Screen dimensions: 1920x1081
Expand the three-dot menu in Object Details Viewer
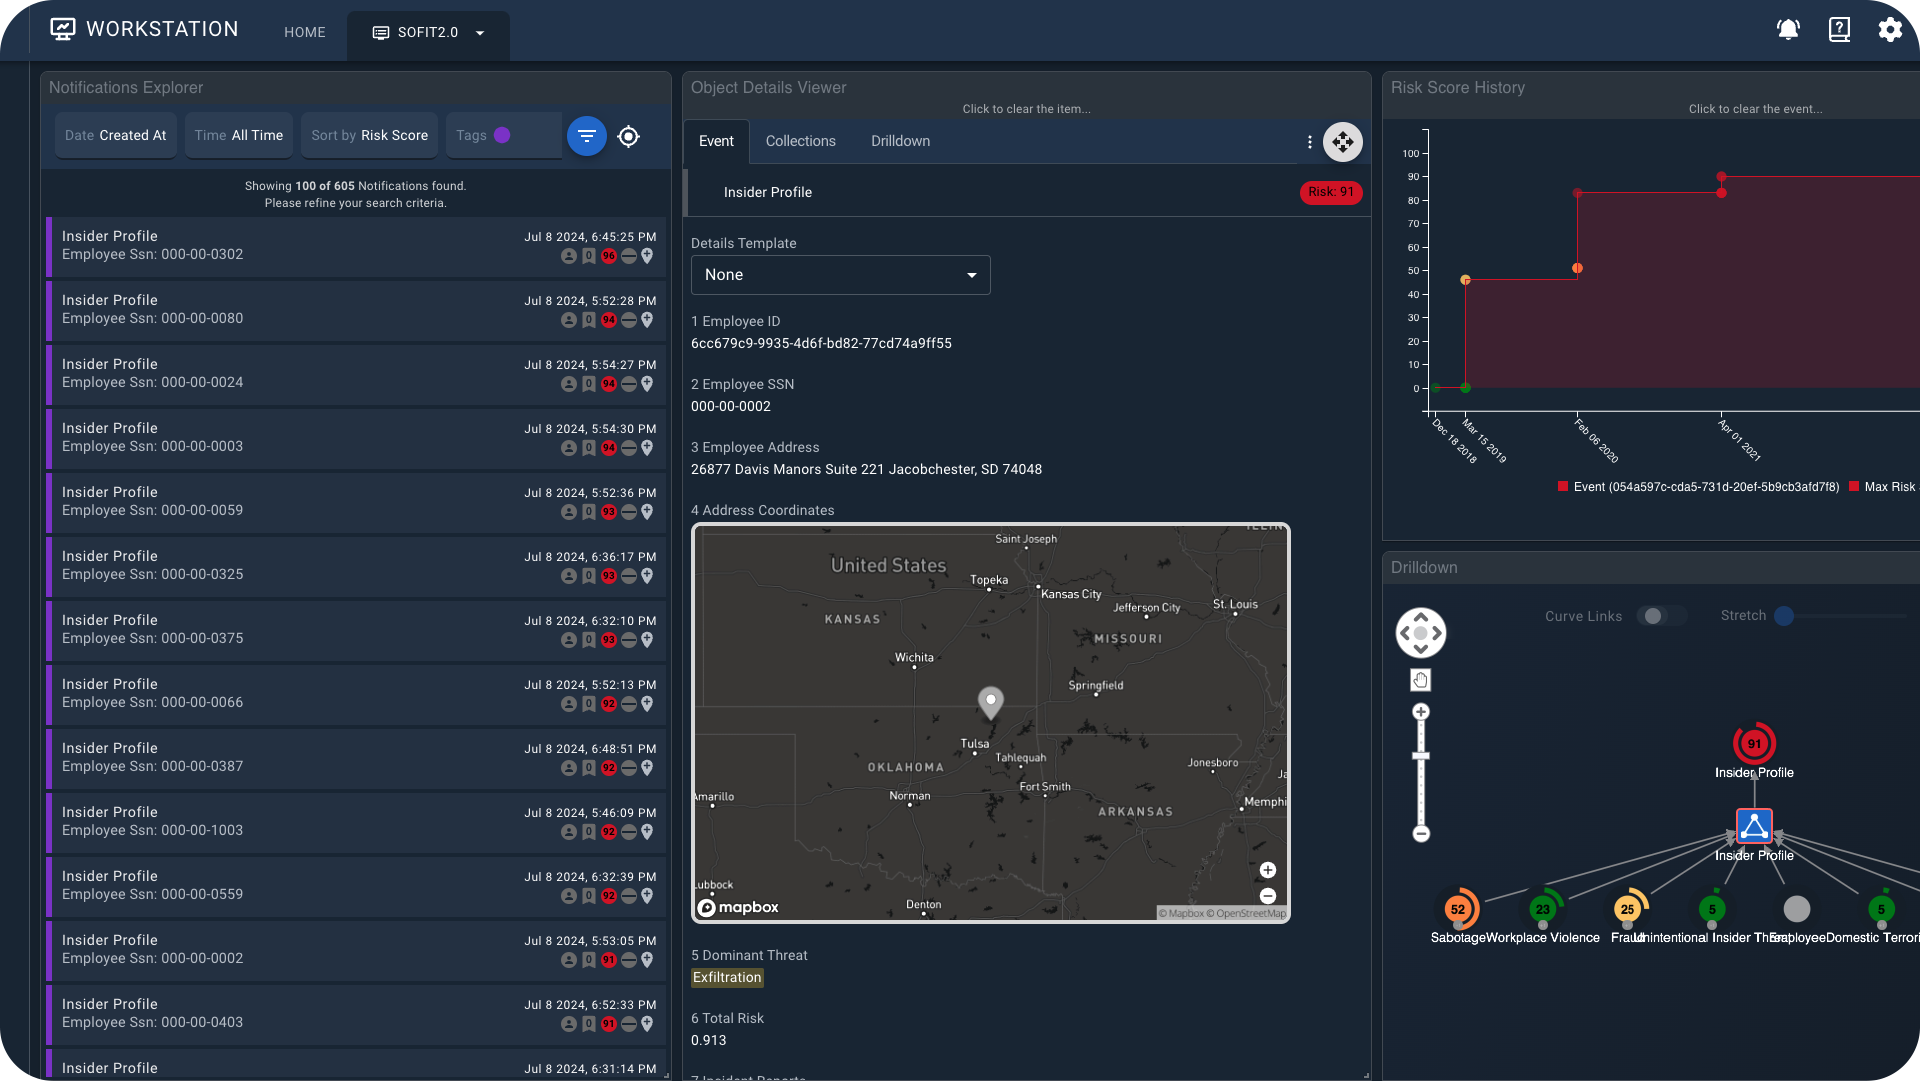click(1309, 141)
